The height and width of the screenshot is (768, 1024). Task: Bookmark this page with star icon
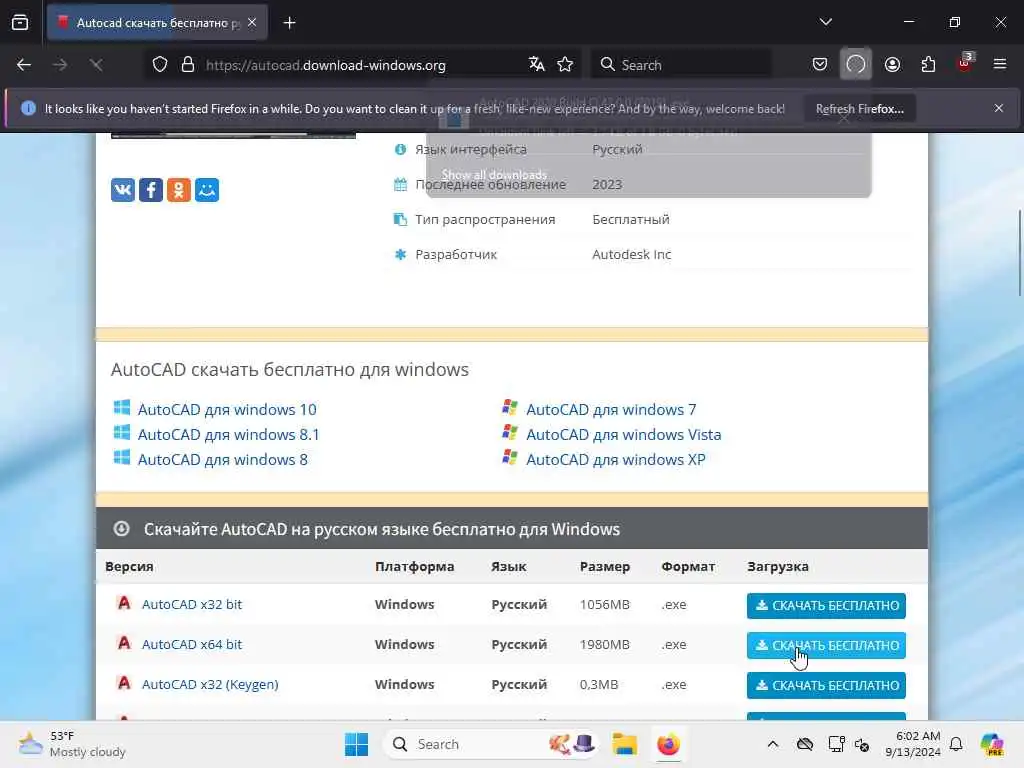click(565, 65)
